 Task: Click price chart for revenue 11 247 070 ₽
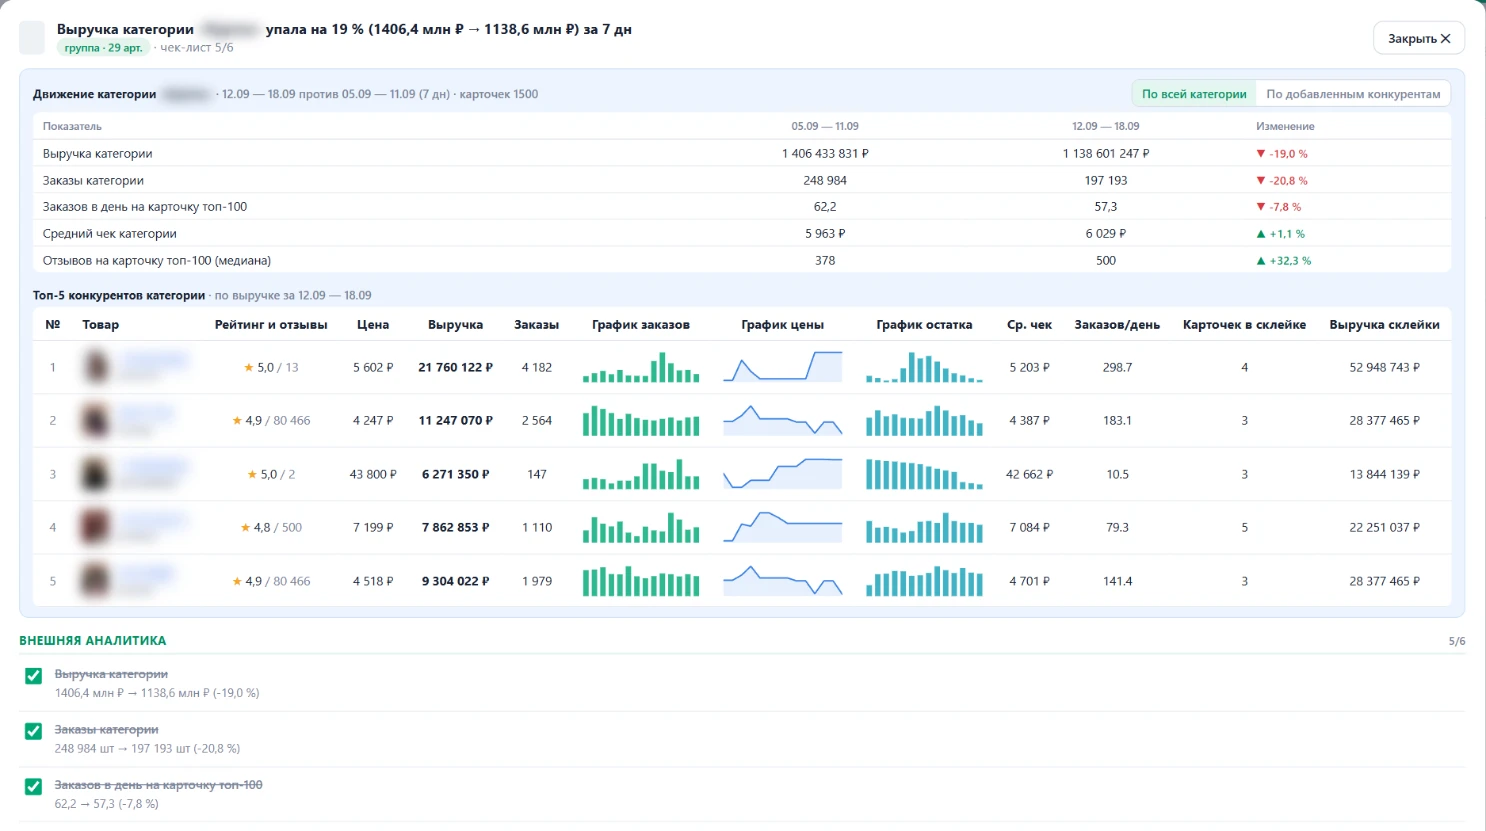coord(783,420)
